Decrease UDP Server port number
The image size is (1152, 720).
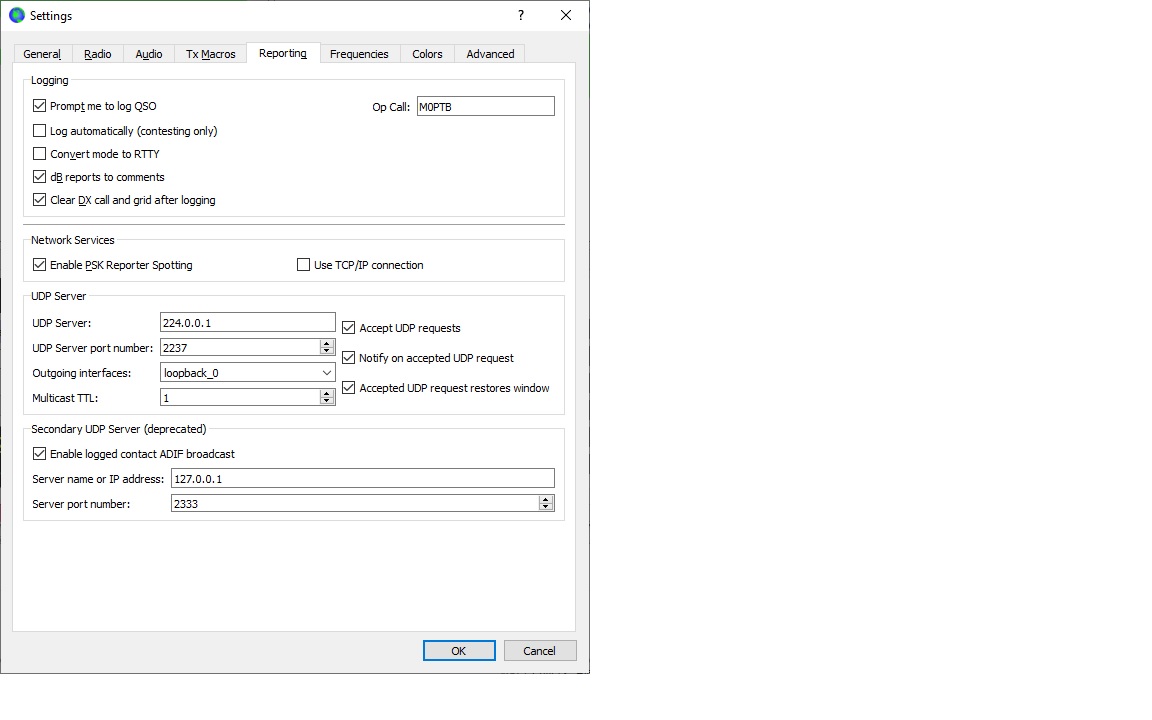(x=328, y=352)
